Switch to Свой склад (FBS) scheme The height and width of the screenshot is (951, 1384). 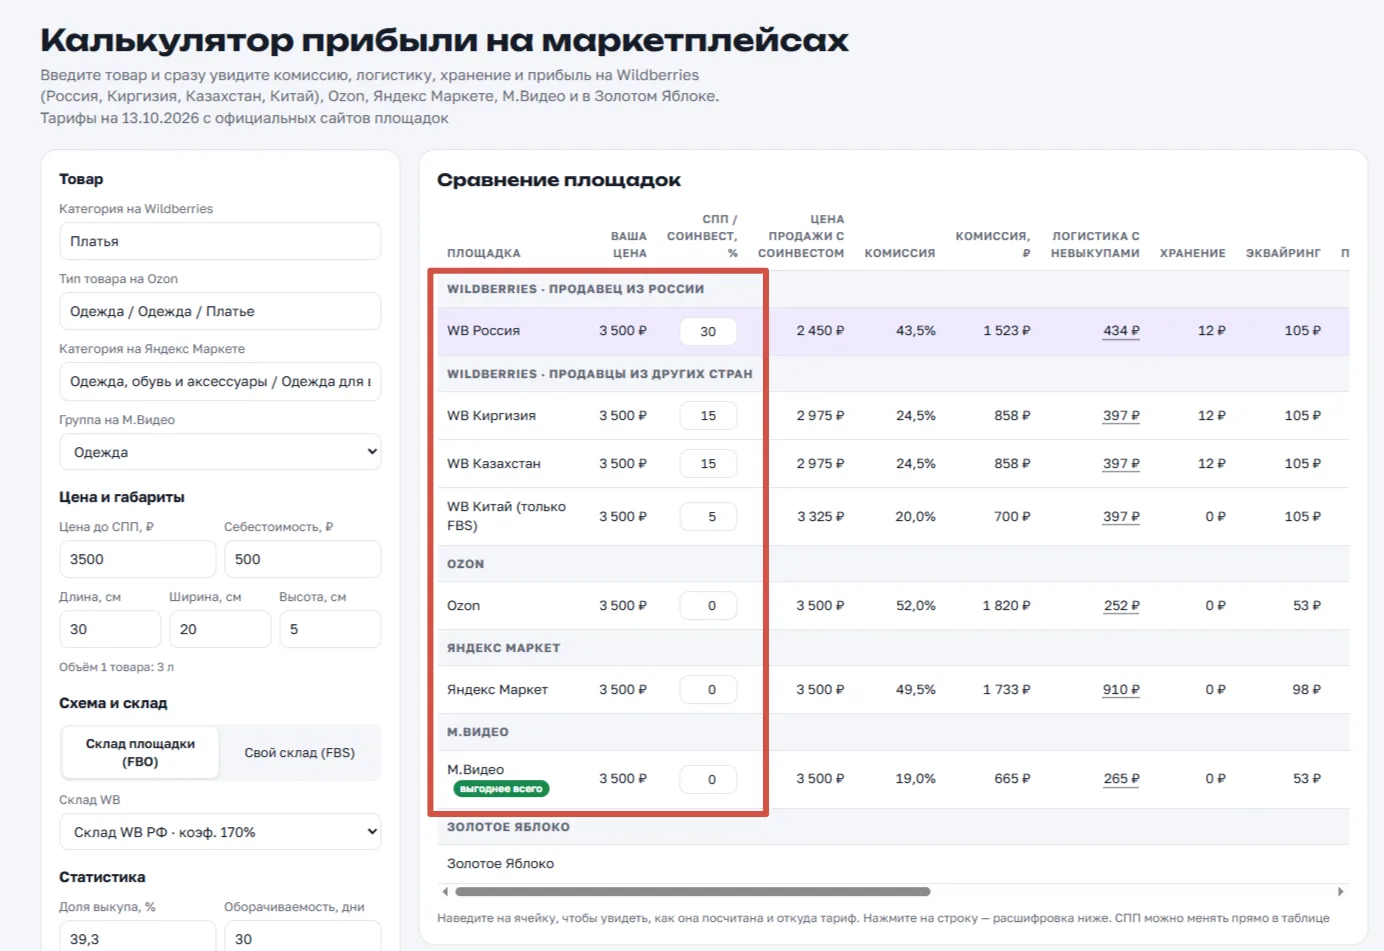point(299,752)
